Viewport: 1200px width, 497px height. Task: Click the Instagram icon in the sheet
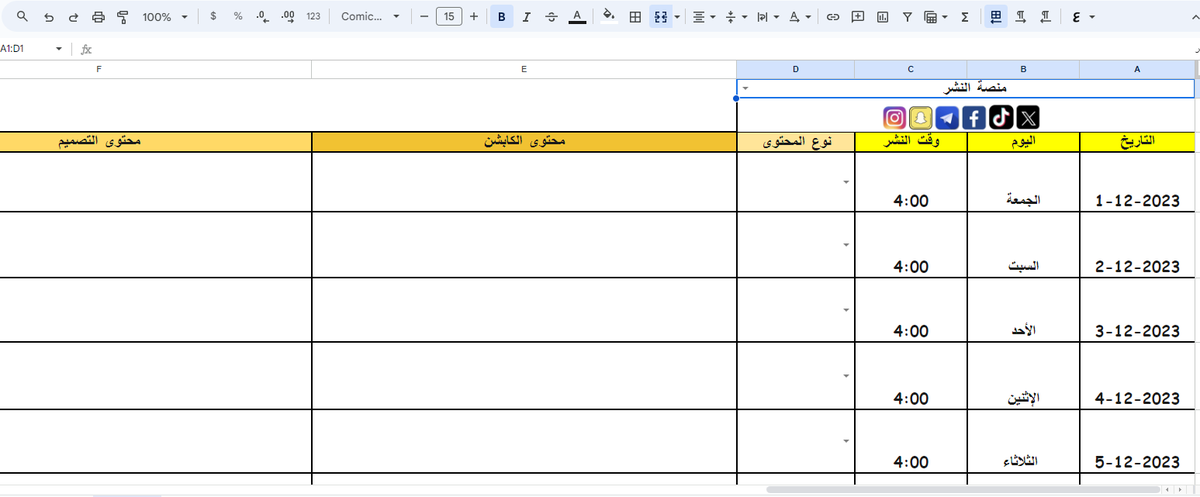point(895,117)
